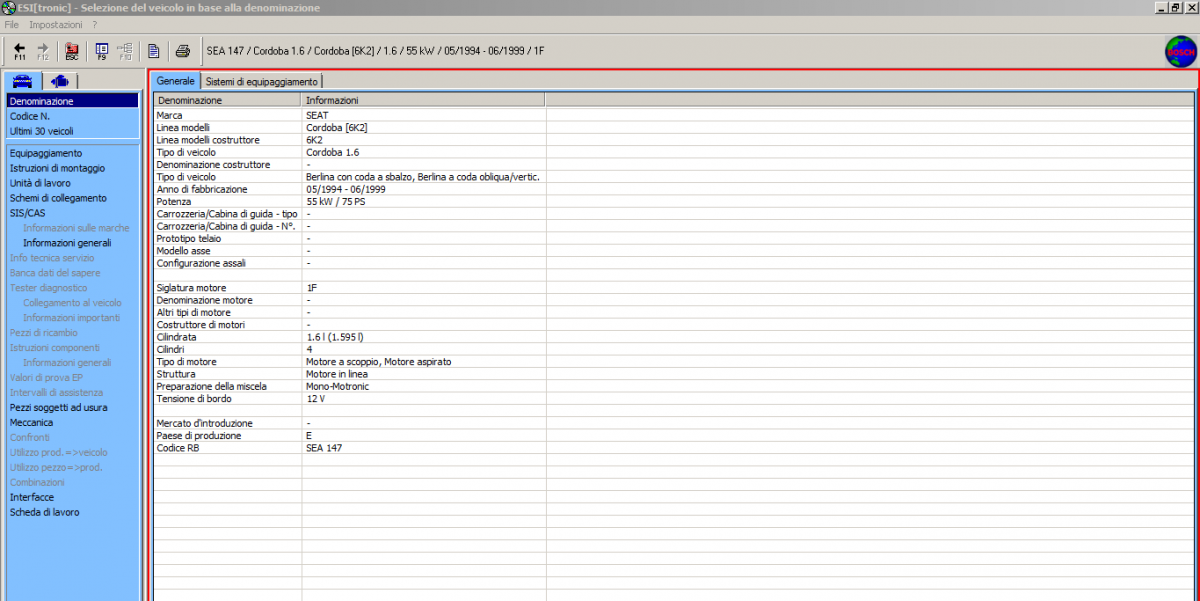1200x601 pixels.
Task: Open Informazioni generali under SIS/CAS
Action: point(67,243)
